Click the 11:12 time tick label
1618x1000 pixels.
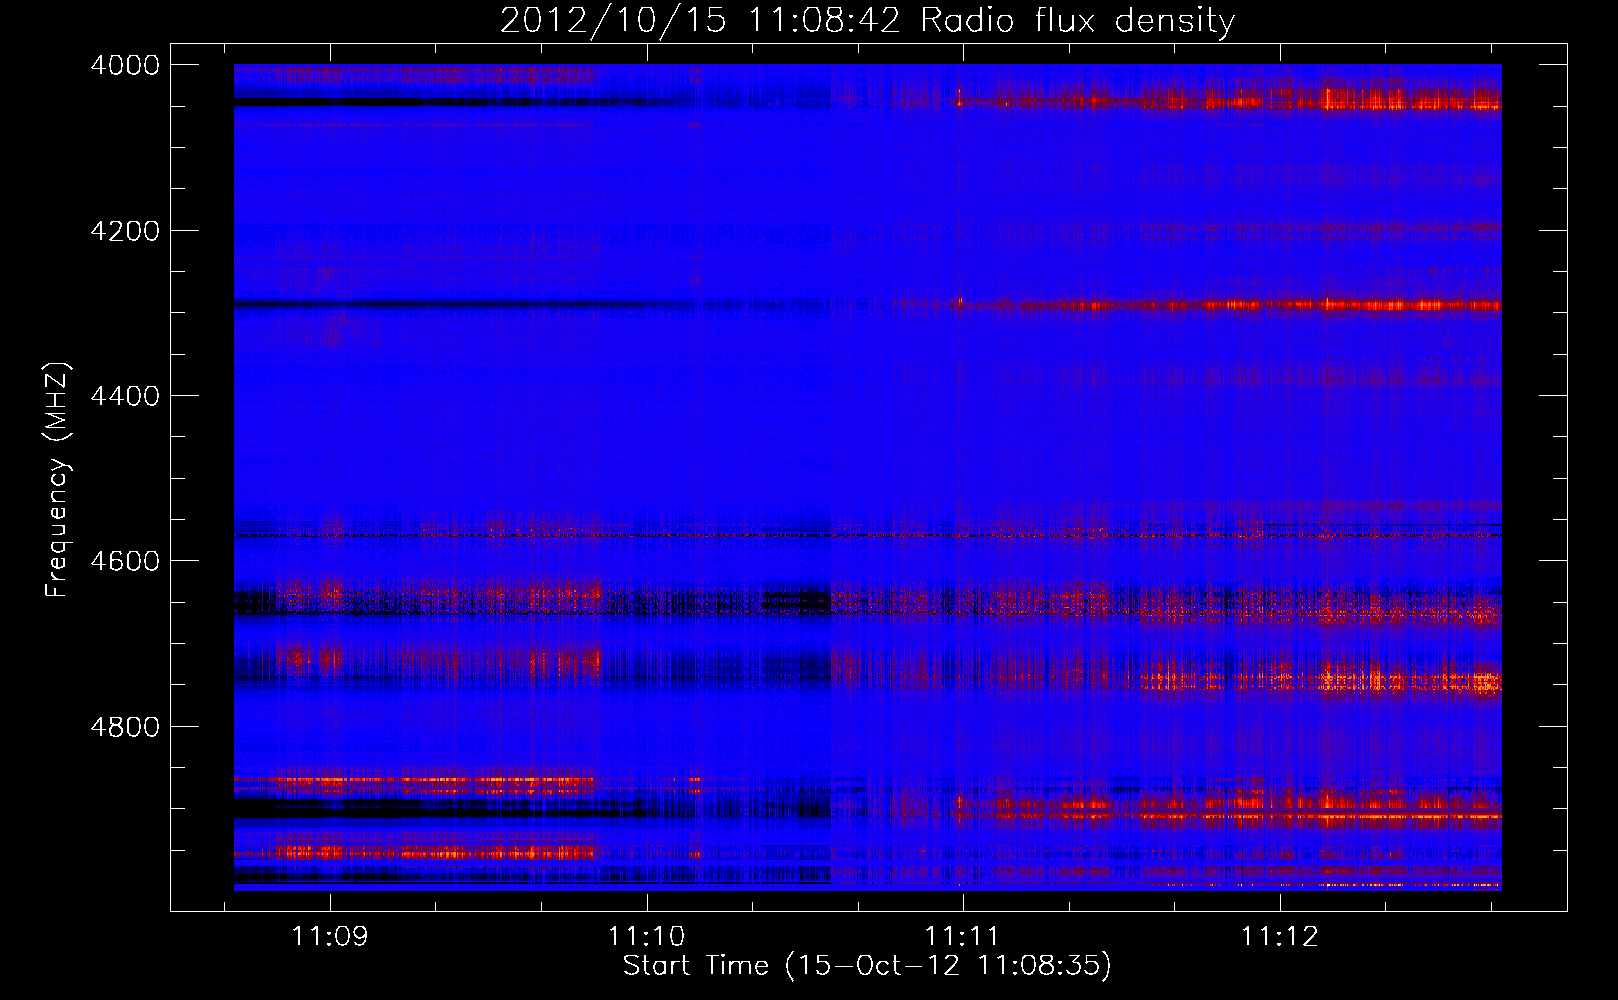[x=1280, y=936]
